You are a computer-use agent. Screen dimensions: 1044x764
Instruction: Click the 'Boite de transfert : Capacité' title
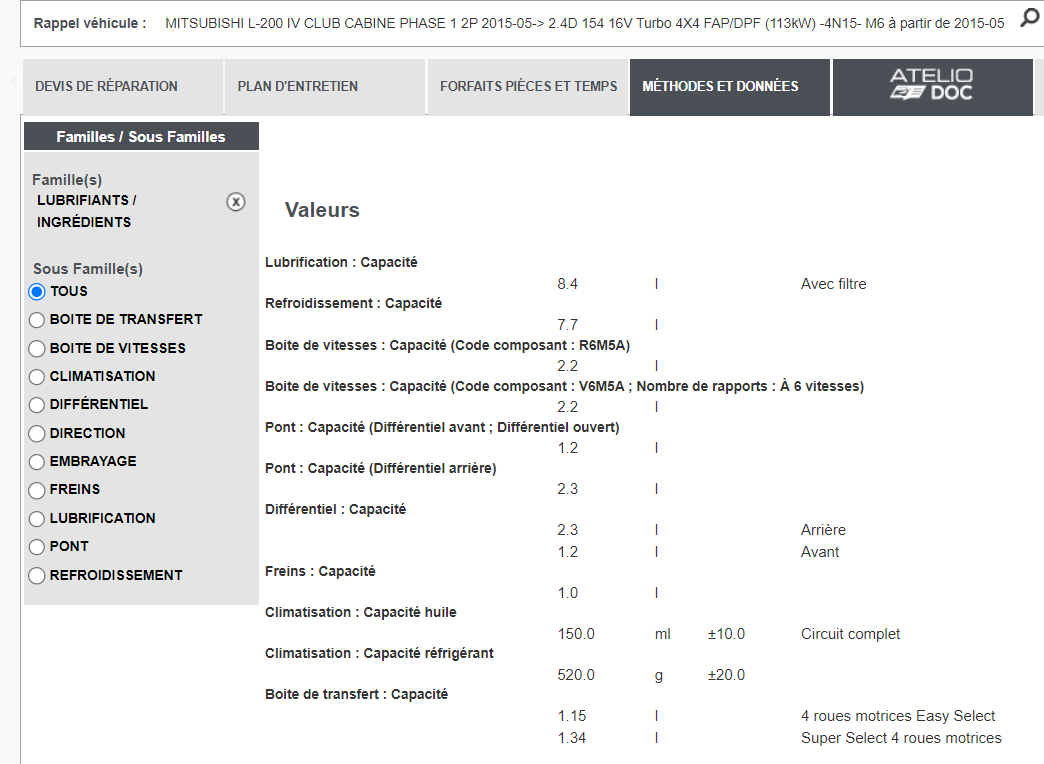point(356,695)
